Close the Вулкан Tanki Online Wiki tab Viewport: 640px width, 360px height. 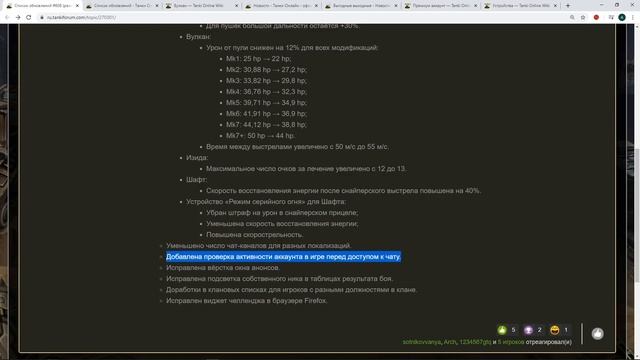(237, 6)
